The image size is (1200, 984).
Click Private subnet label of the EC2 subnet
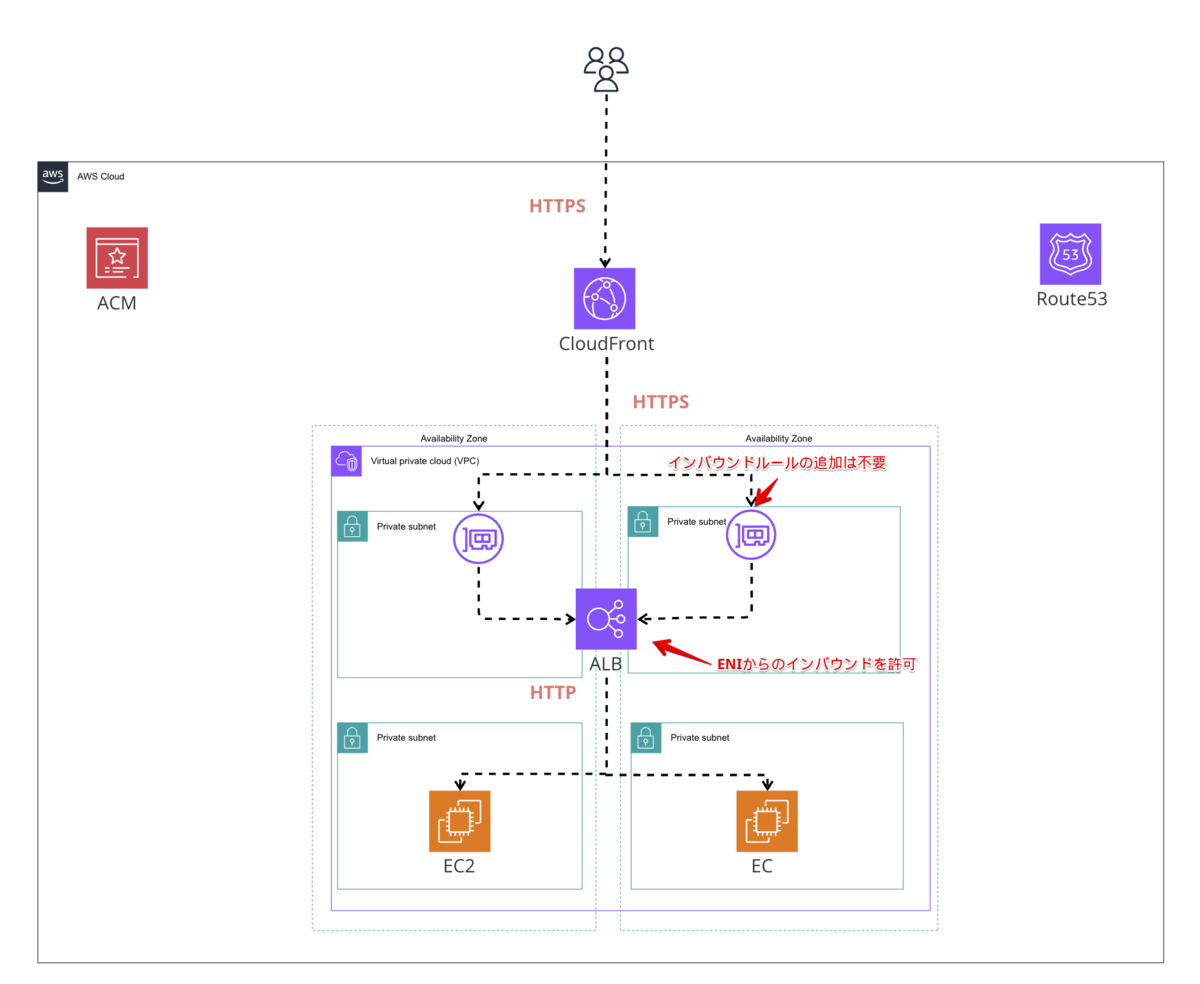tap(406, 738)
